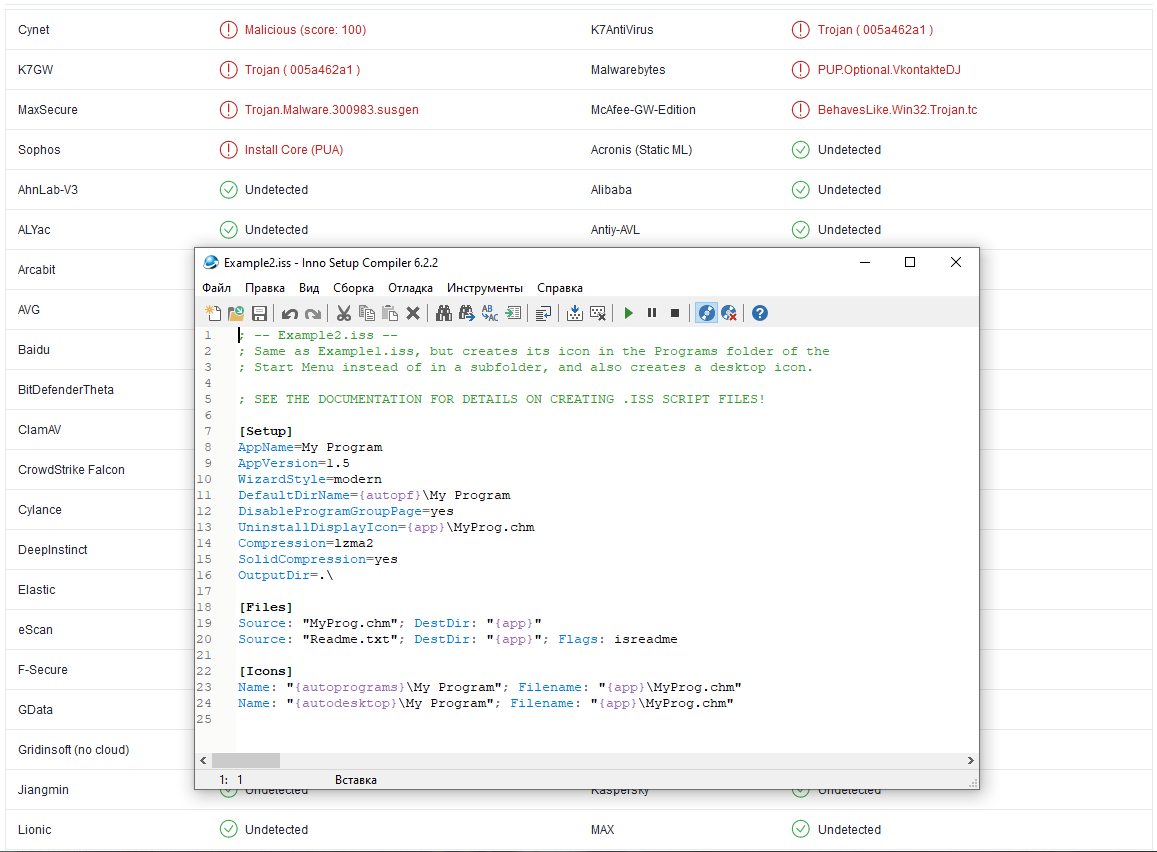
Task: Click Sophos Install Core (PUA) result
Action: pyautogui.click(x=294, y=150)
